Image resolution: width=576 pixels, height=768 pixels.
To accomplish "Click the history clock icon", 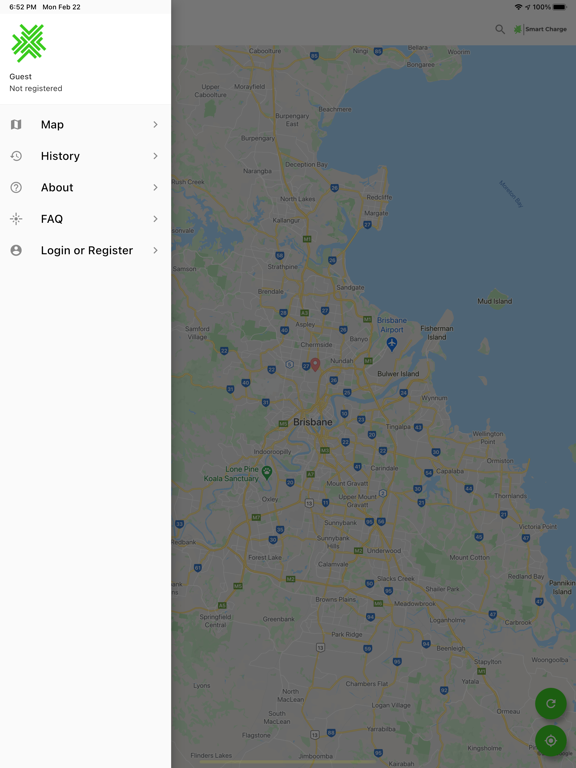I will tap(16, 156).
